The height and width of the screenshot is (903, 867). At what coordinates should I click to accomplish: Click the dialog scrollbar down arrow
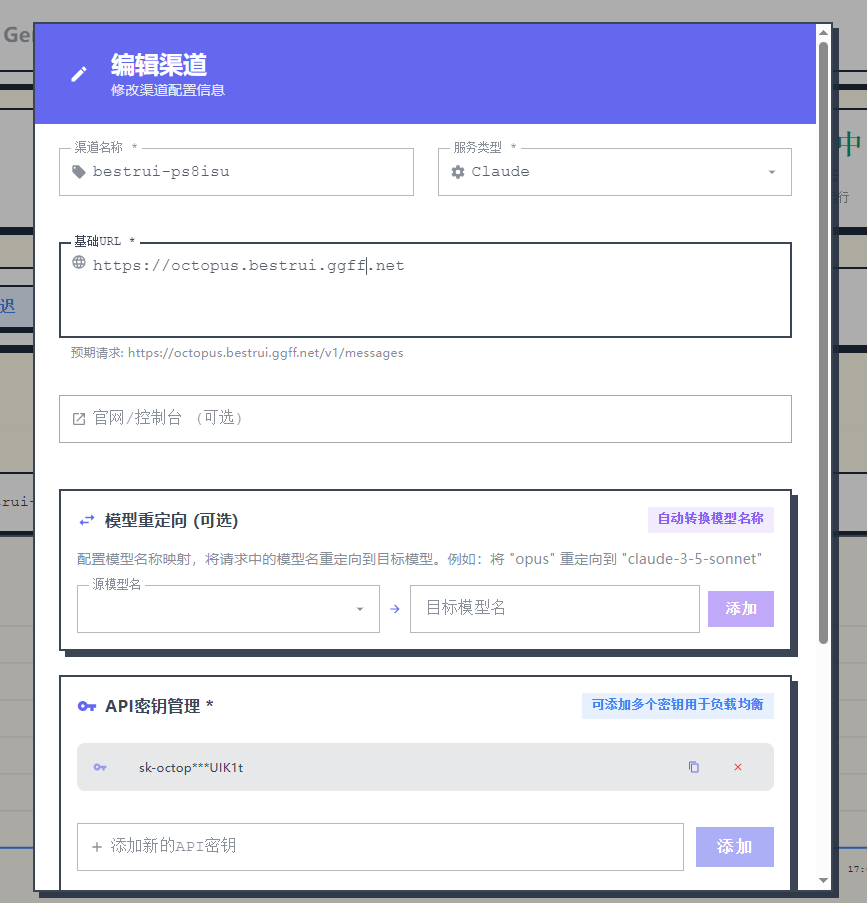point(823,880)
